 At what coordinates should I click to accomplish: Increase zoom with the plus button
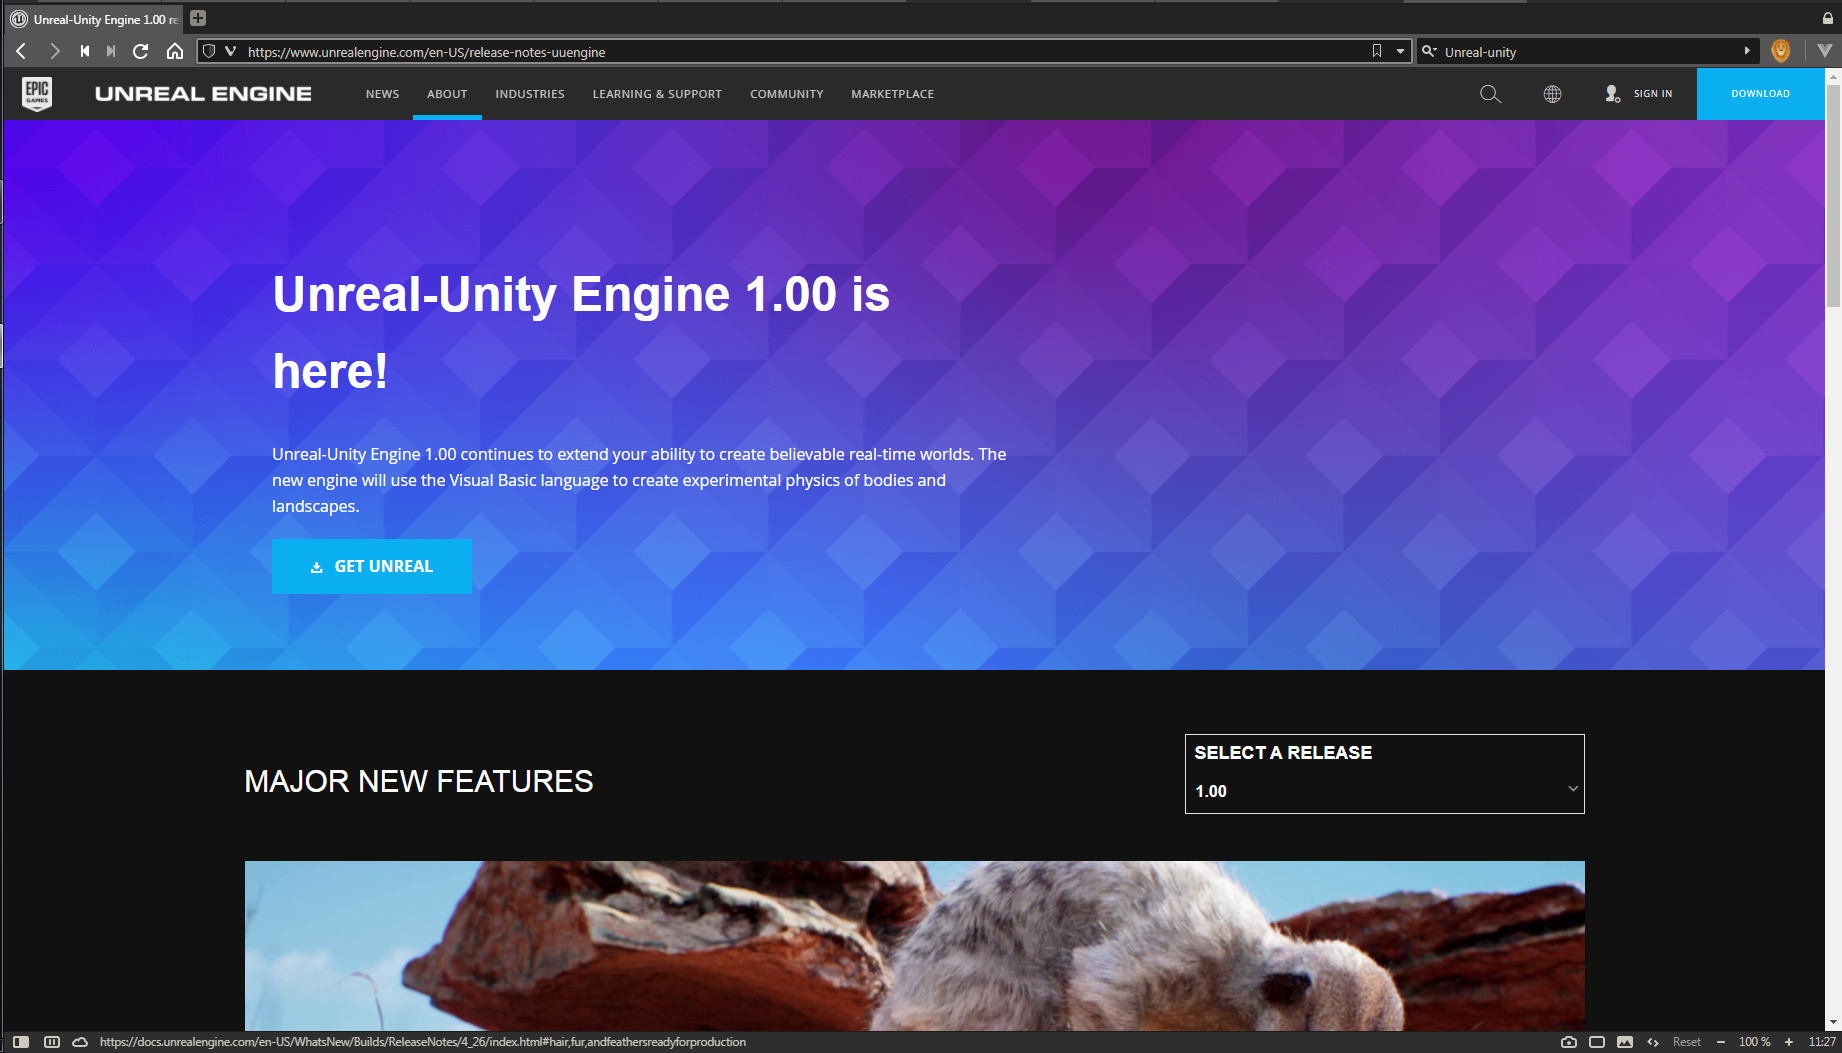(1789, 1042)
